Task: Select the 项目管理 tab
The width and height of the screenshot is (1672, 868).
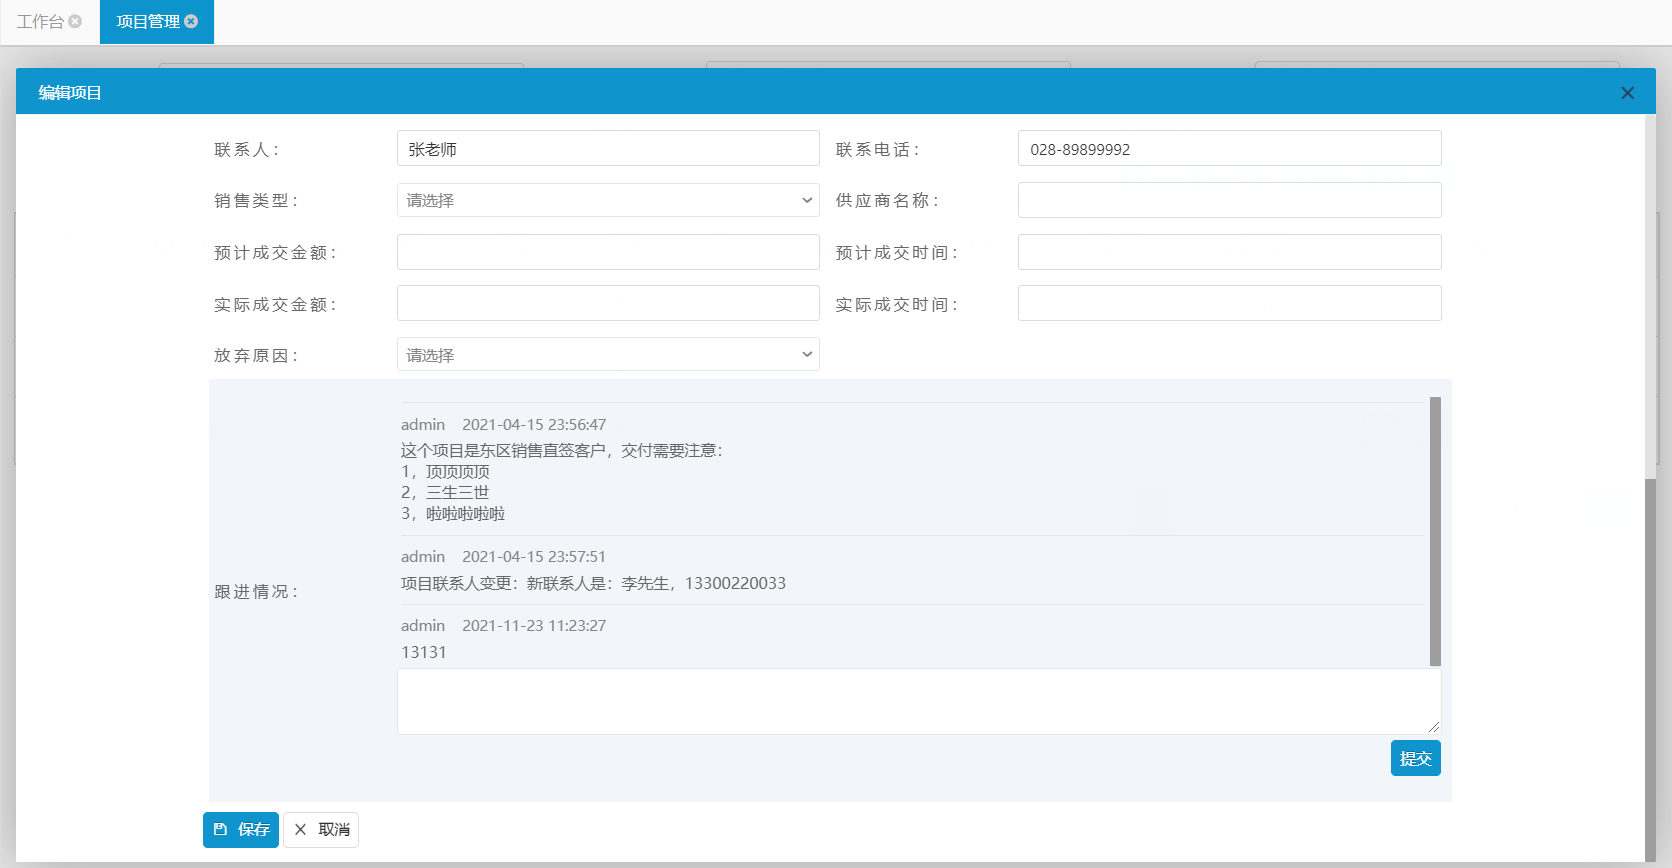Action: pos(147,21)
